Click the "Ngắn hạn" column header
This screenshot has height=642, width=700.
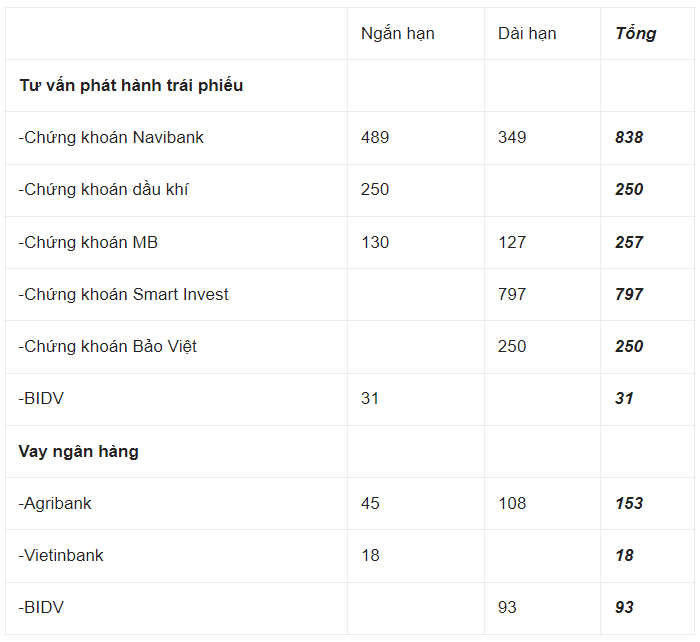(x=397, y=33)
